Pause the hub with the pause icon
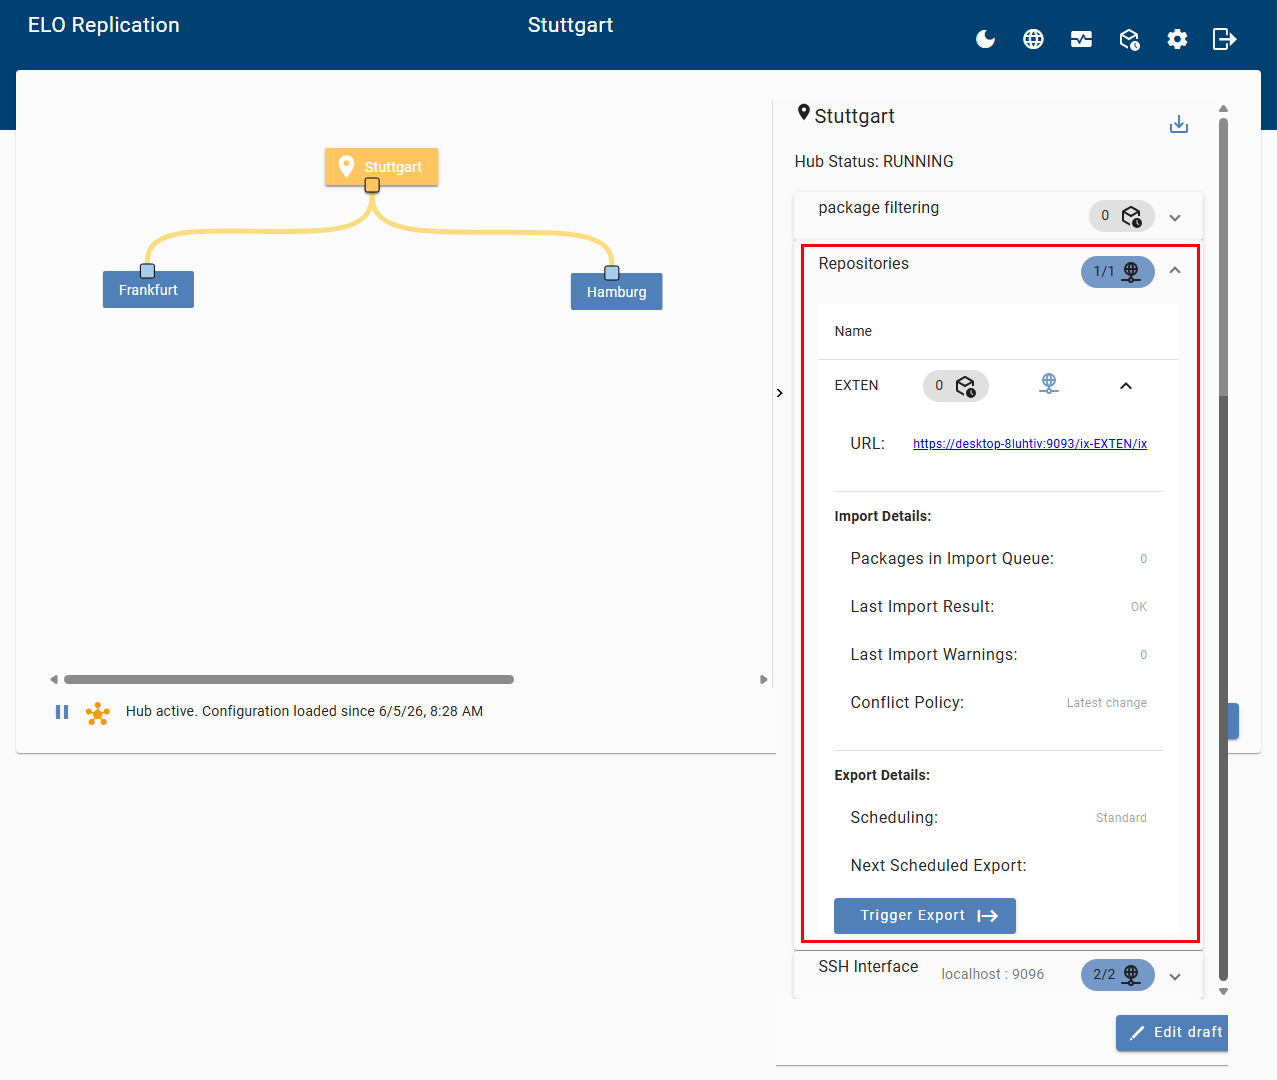Image resolution: width=1277 pixels, height=1080 pixels. tap(62, 712)
